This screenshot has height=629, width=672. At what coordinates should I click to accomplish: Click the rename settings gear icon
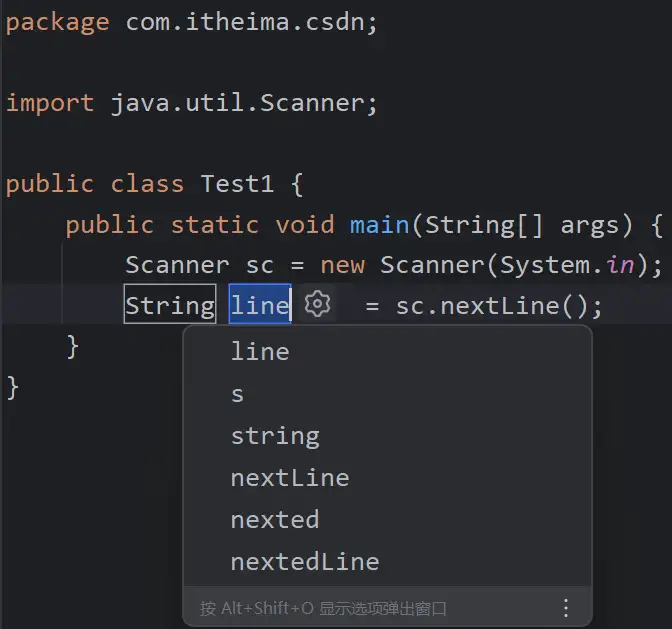tap(318, 304)
